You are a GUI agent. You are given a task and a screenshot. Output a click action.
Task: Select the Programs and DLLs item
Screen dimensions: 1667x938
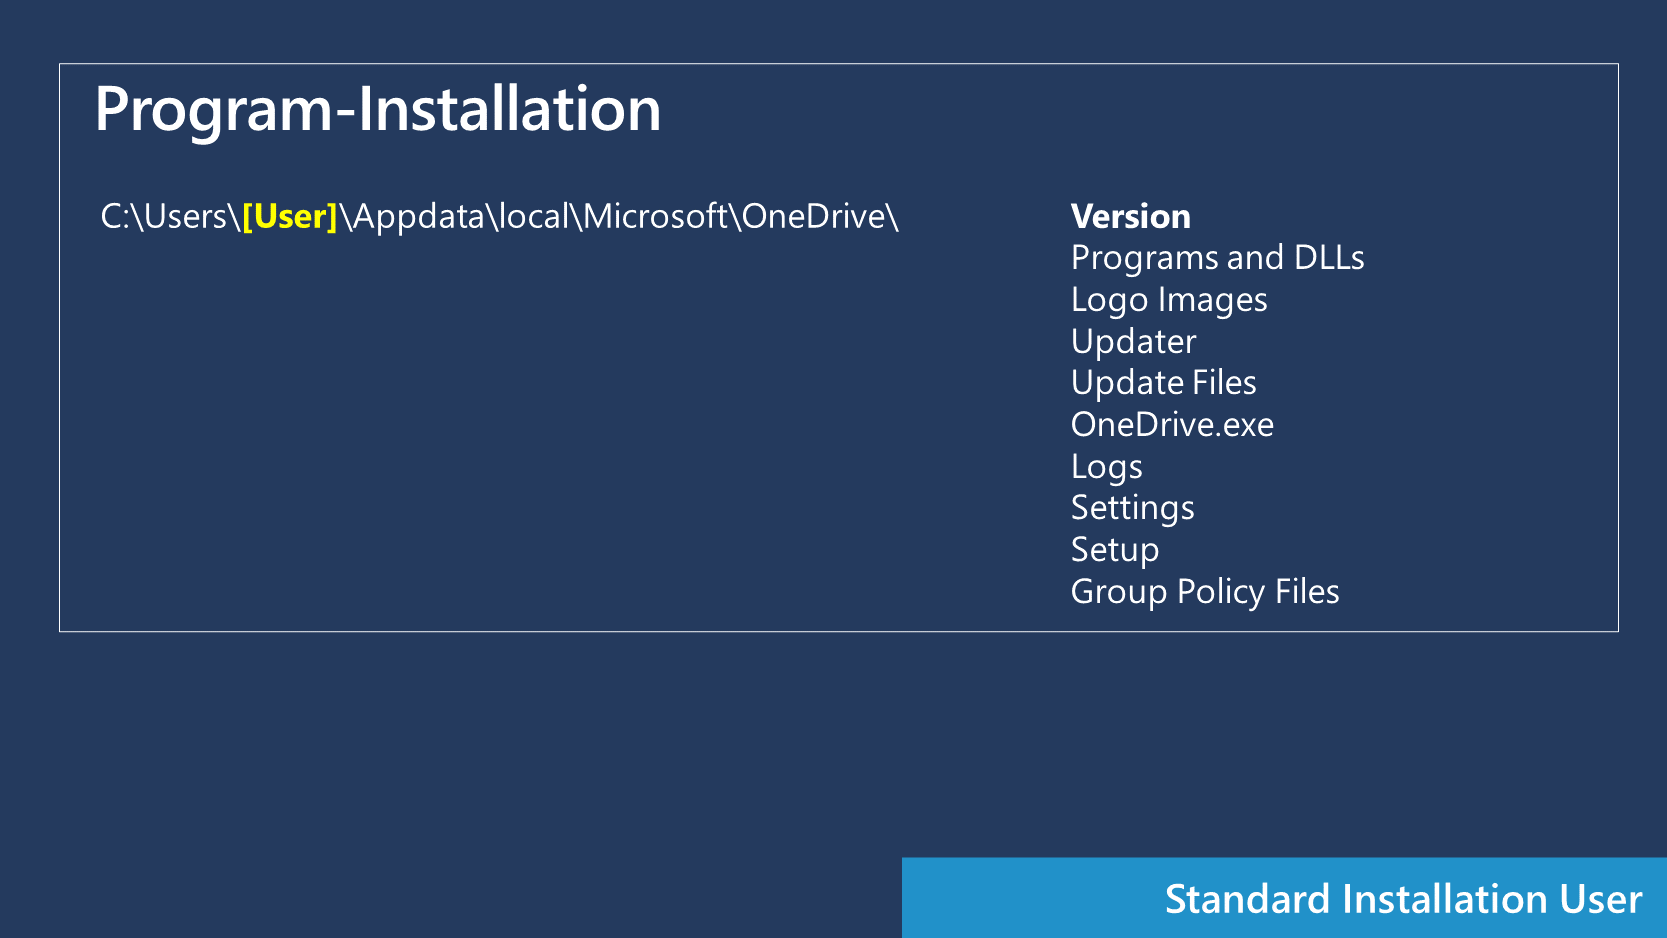1217,257
